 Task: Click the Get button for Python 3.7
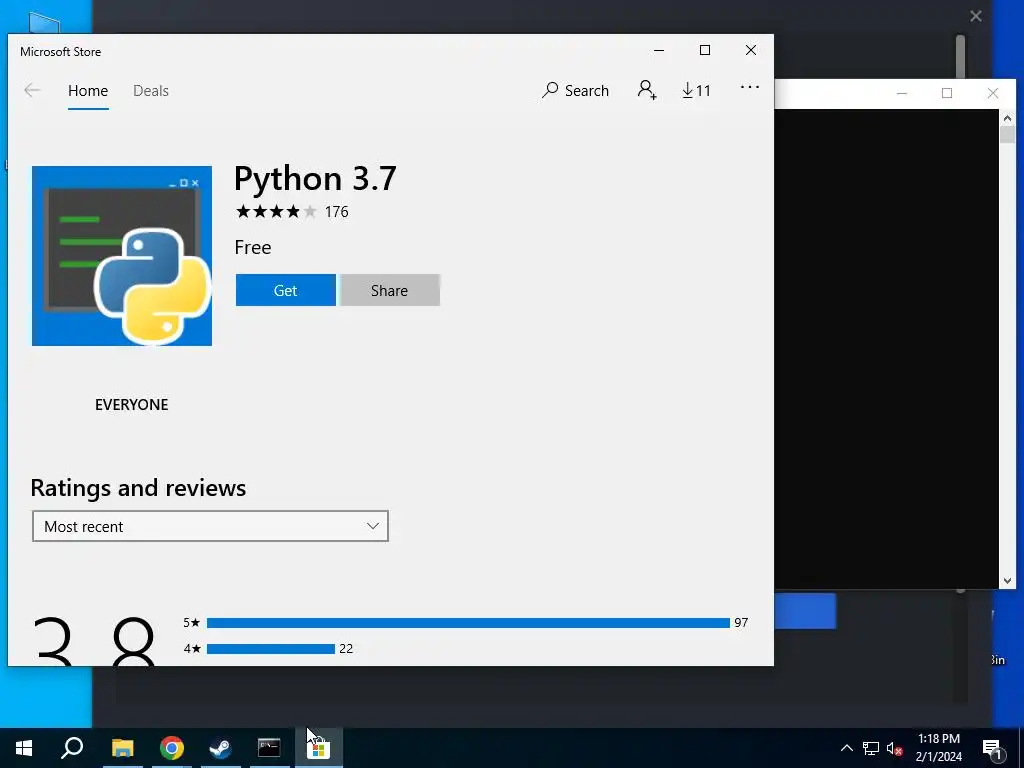point(285,290)
